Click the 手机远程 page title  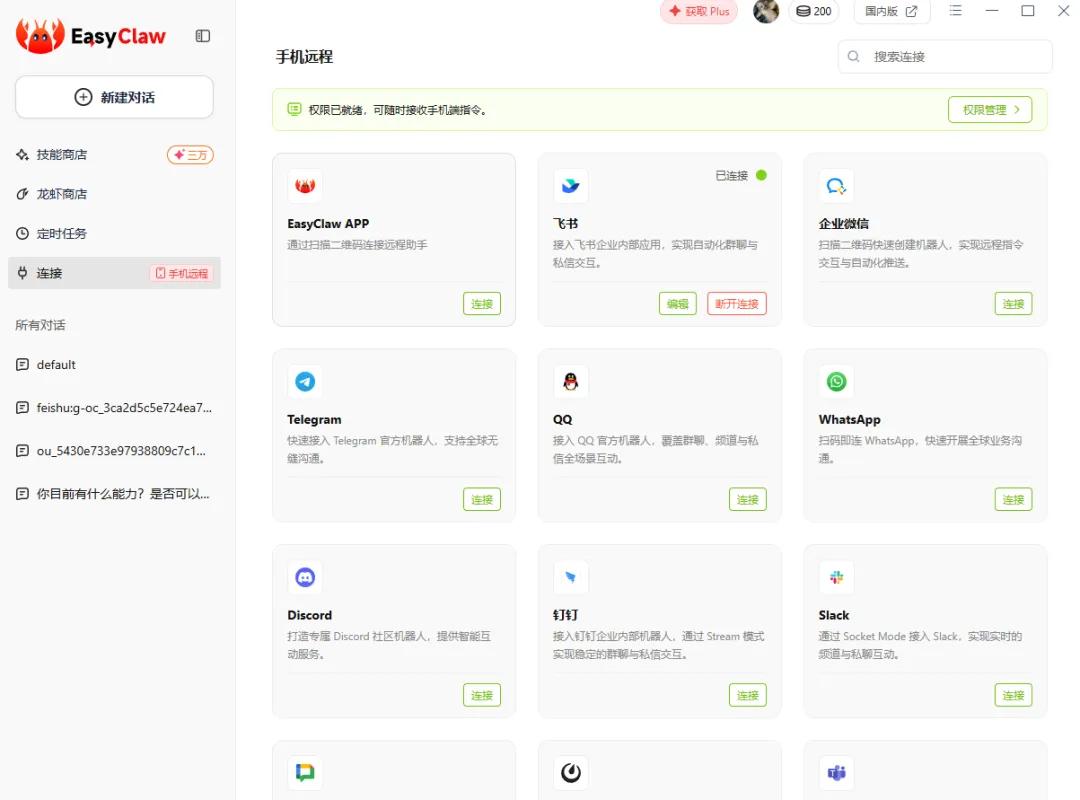pos(304,57)
